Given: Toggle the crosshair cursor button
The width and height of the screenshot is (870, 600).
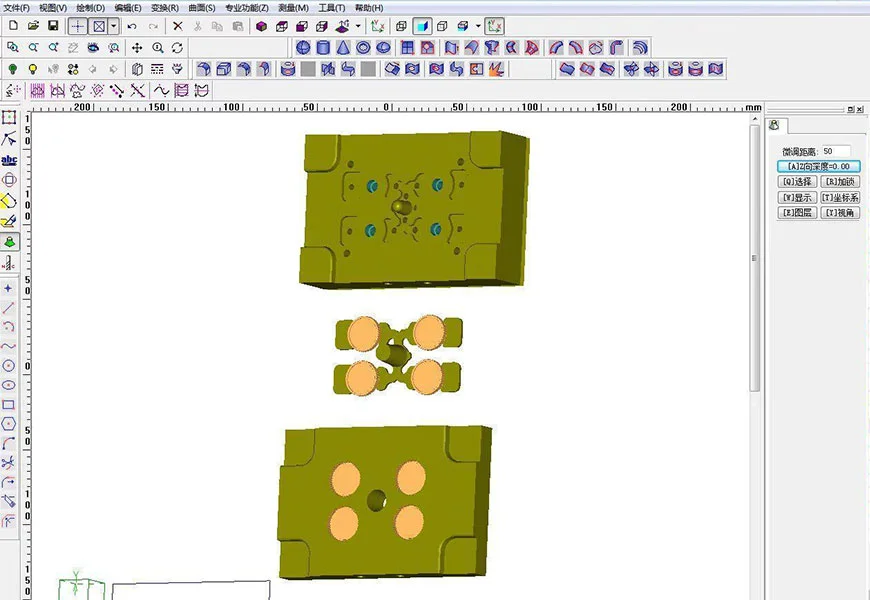Looking at the screenshot, I should [x=78, y=26].
